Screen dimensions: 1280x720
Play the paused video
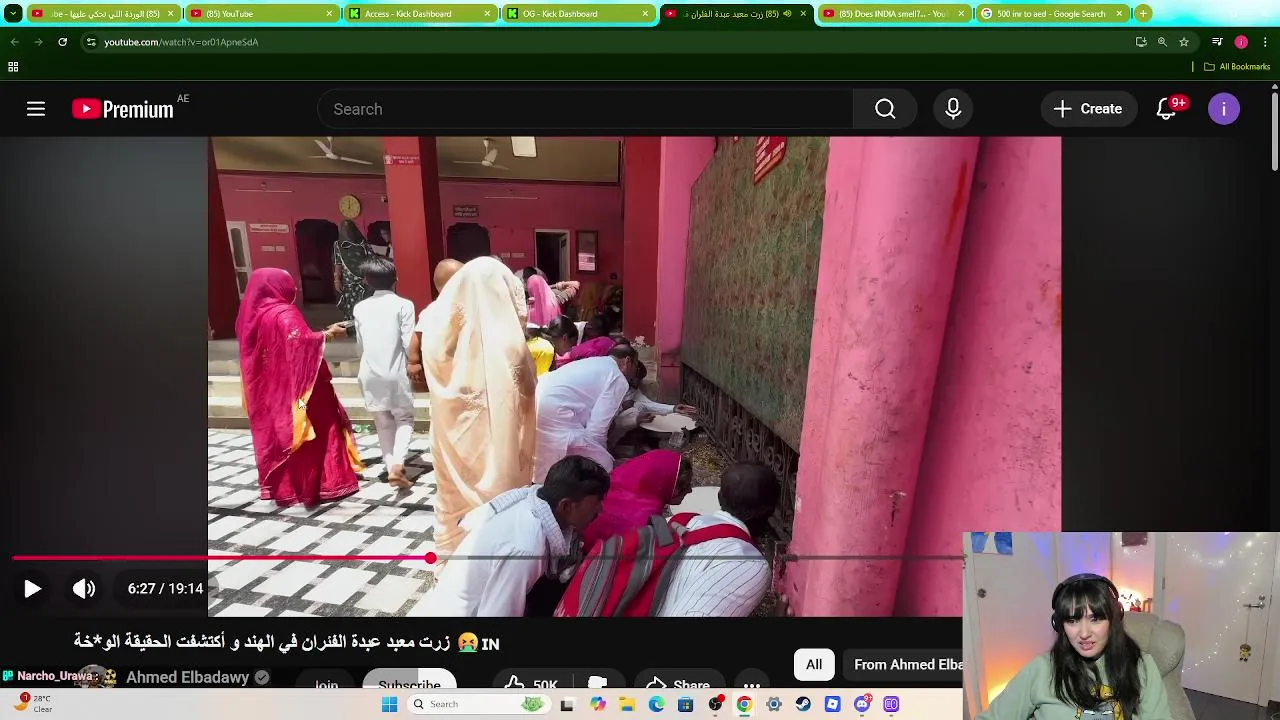point(32,589)
